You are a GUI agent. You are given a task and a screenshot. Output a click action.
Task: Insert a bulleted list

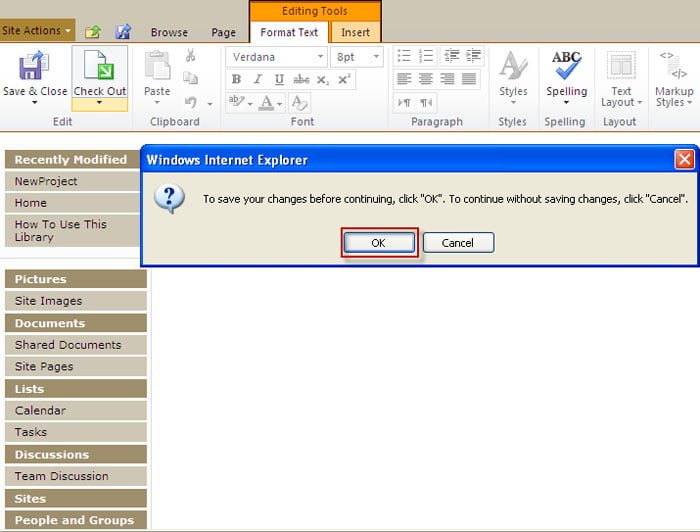[404, 56]
